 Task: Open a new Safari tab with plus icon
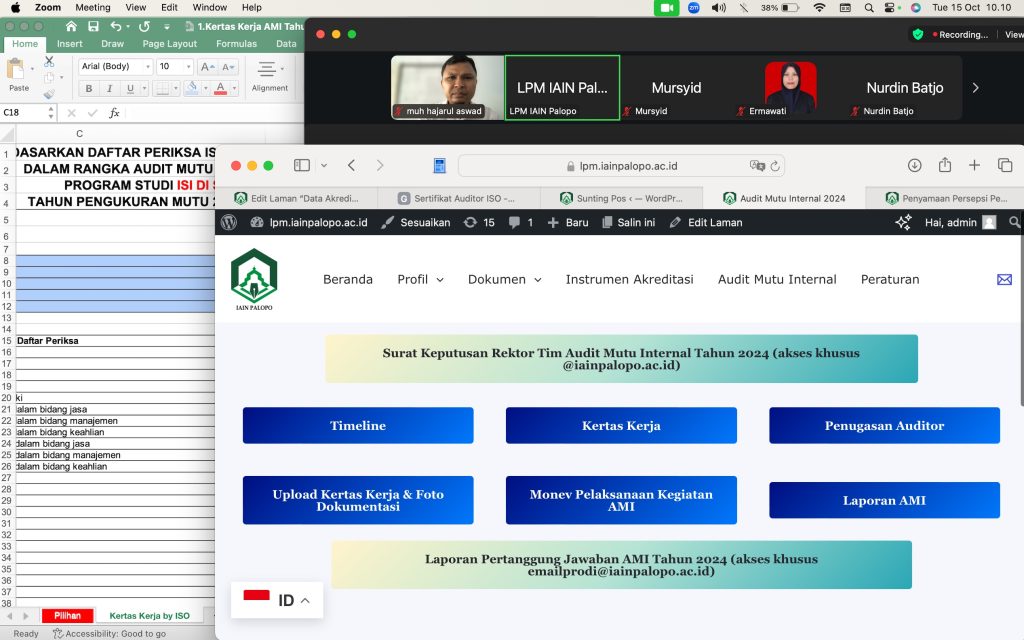(x=974, y=165)
